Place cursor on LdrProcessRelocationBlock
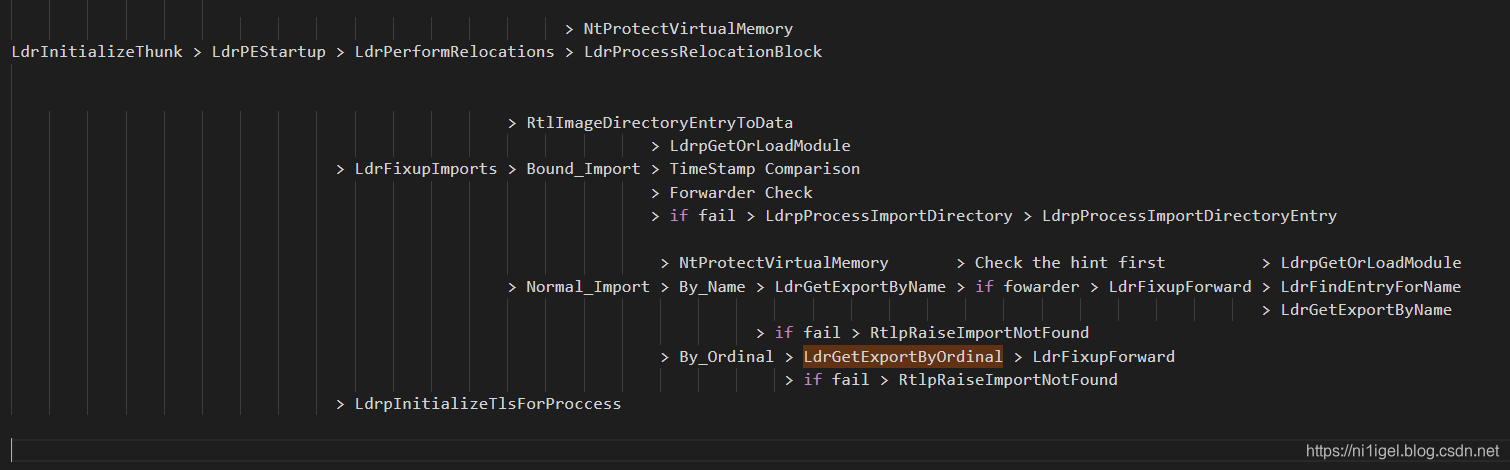The height and width of the screenshot is (470, 1510). [x=703, y=52]
